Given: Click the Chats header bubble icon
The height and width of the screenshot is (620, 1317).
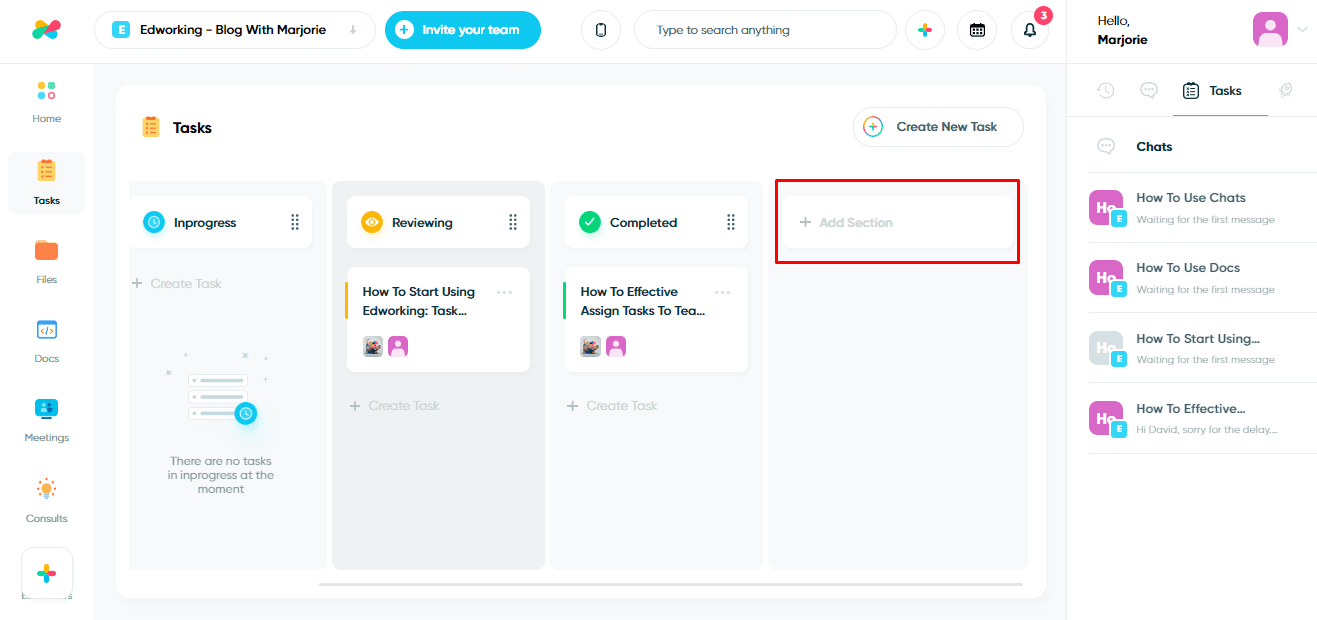Looking at the screenshot, I should click(x=1106, y=146).
